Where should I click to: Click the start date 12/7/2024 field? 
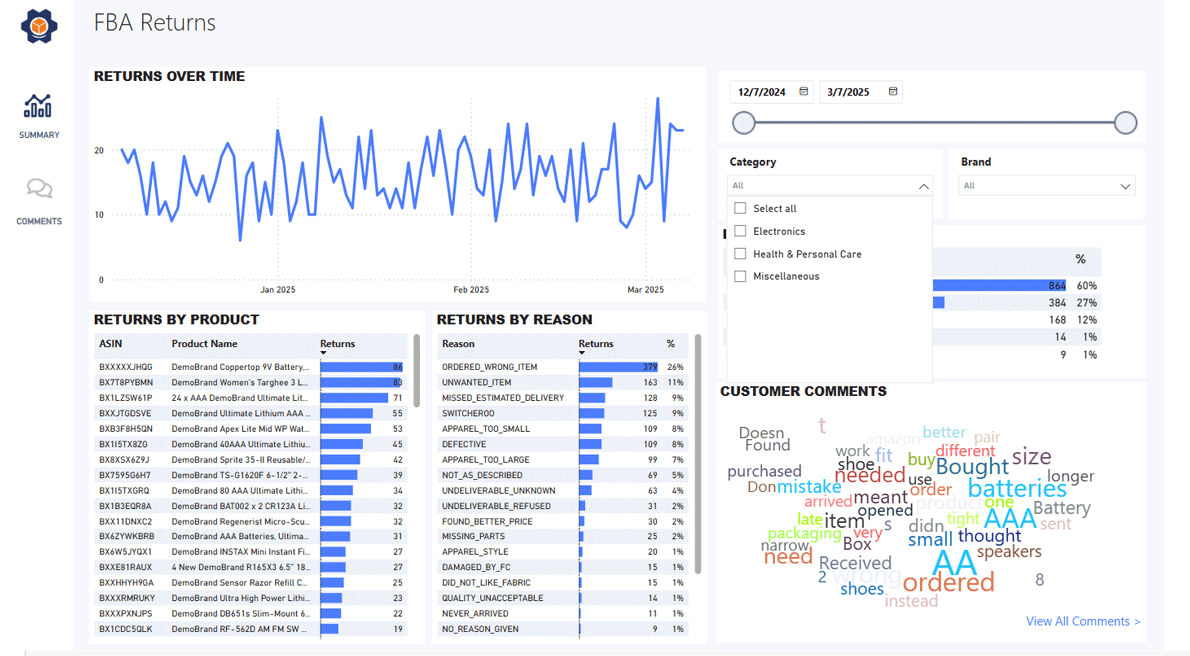tap(762, 92)
